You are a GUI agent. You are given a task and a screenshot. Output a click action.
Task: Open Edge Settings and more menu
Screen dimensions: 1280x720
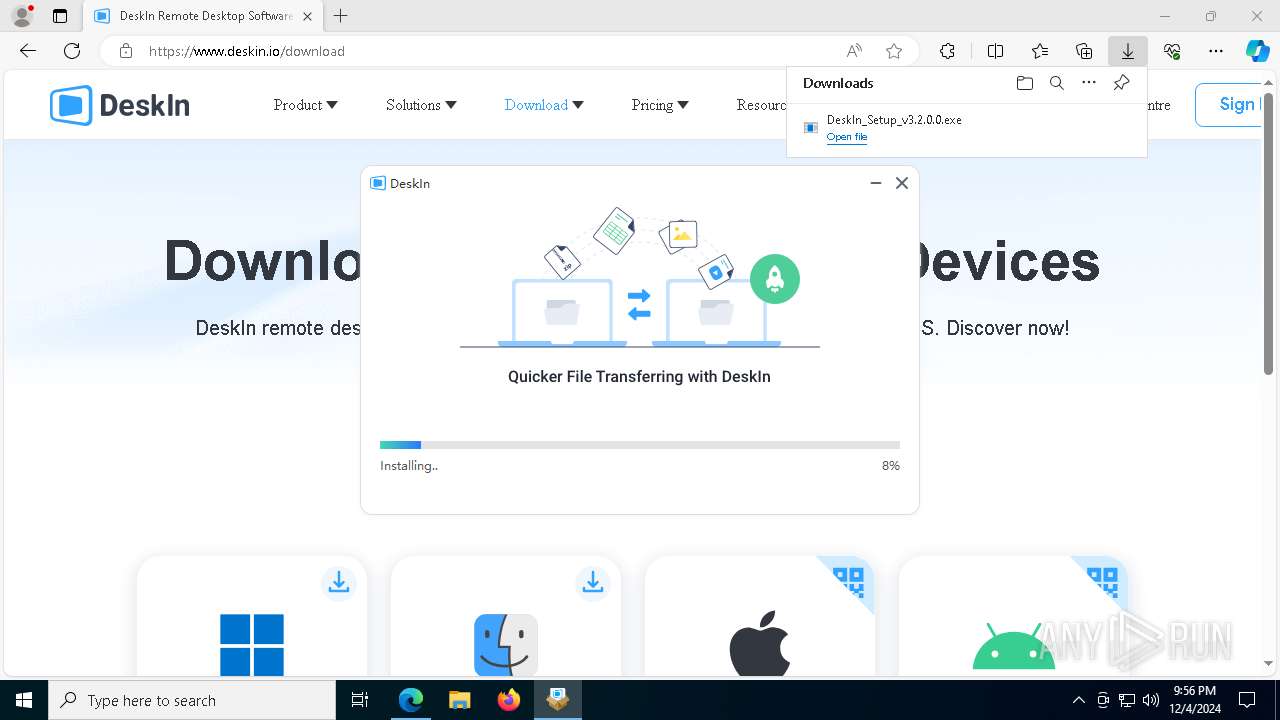click(1216, 51)
